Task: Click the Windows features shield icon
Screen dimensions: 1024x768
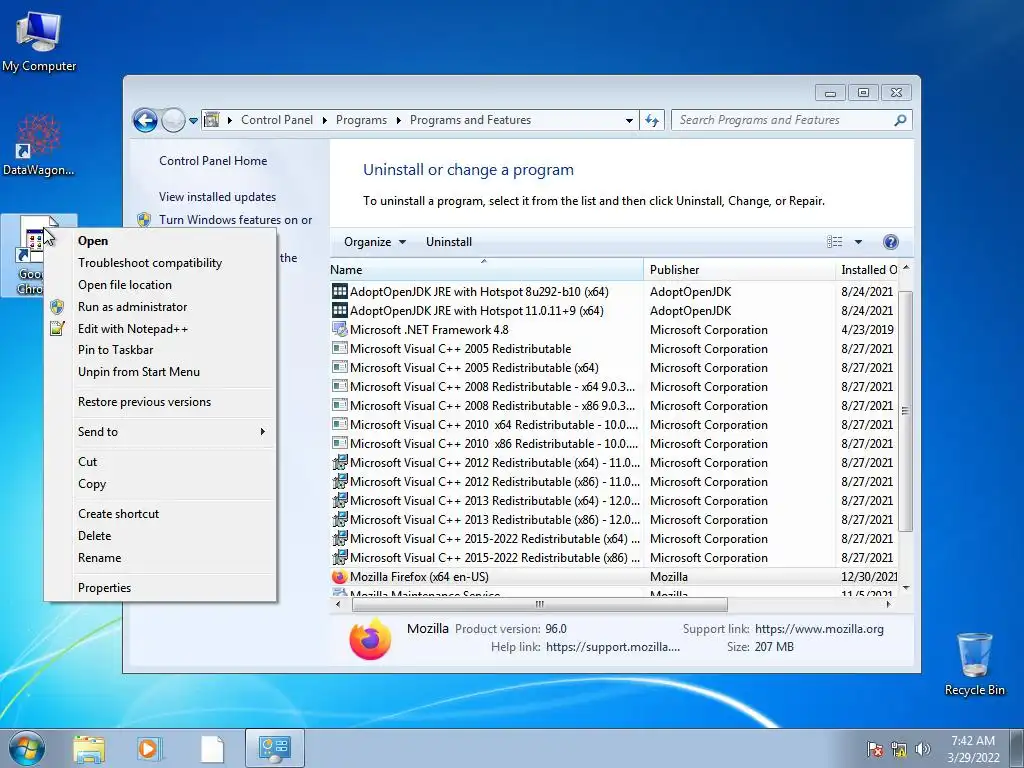Action: coord(144,220)
